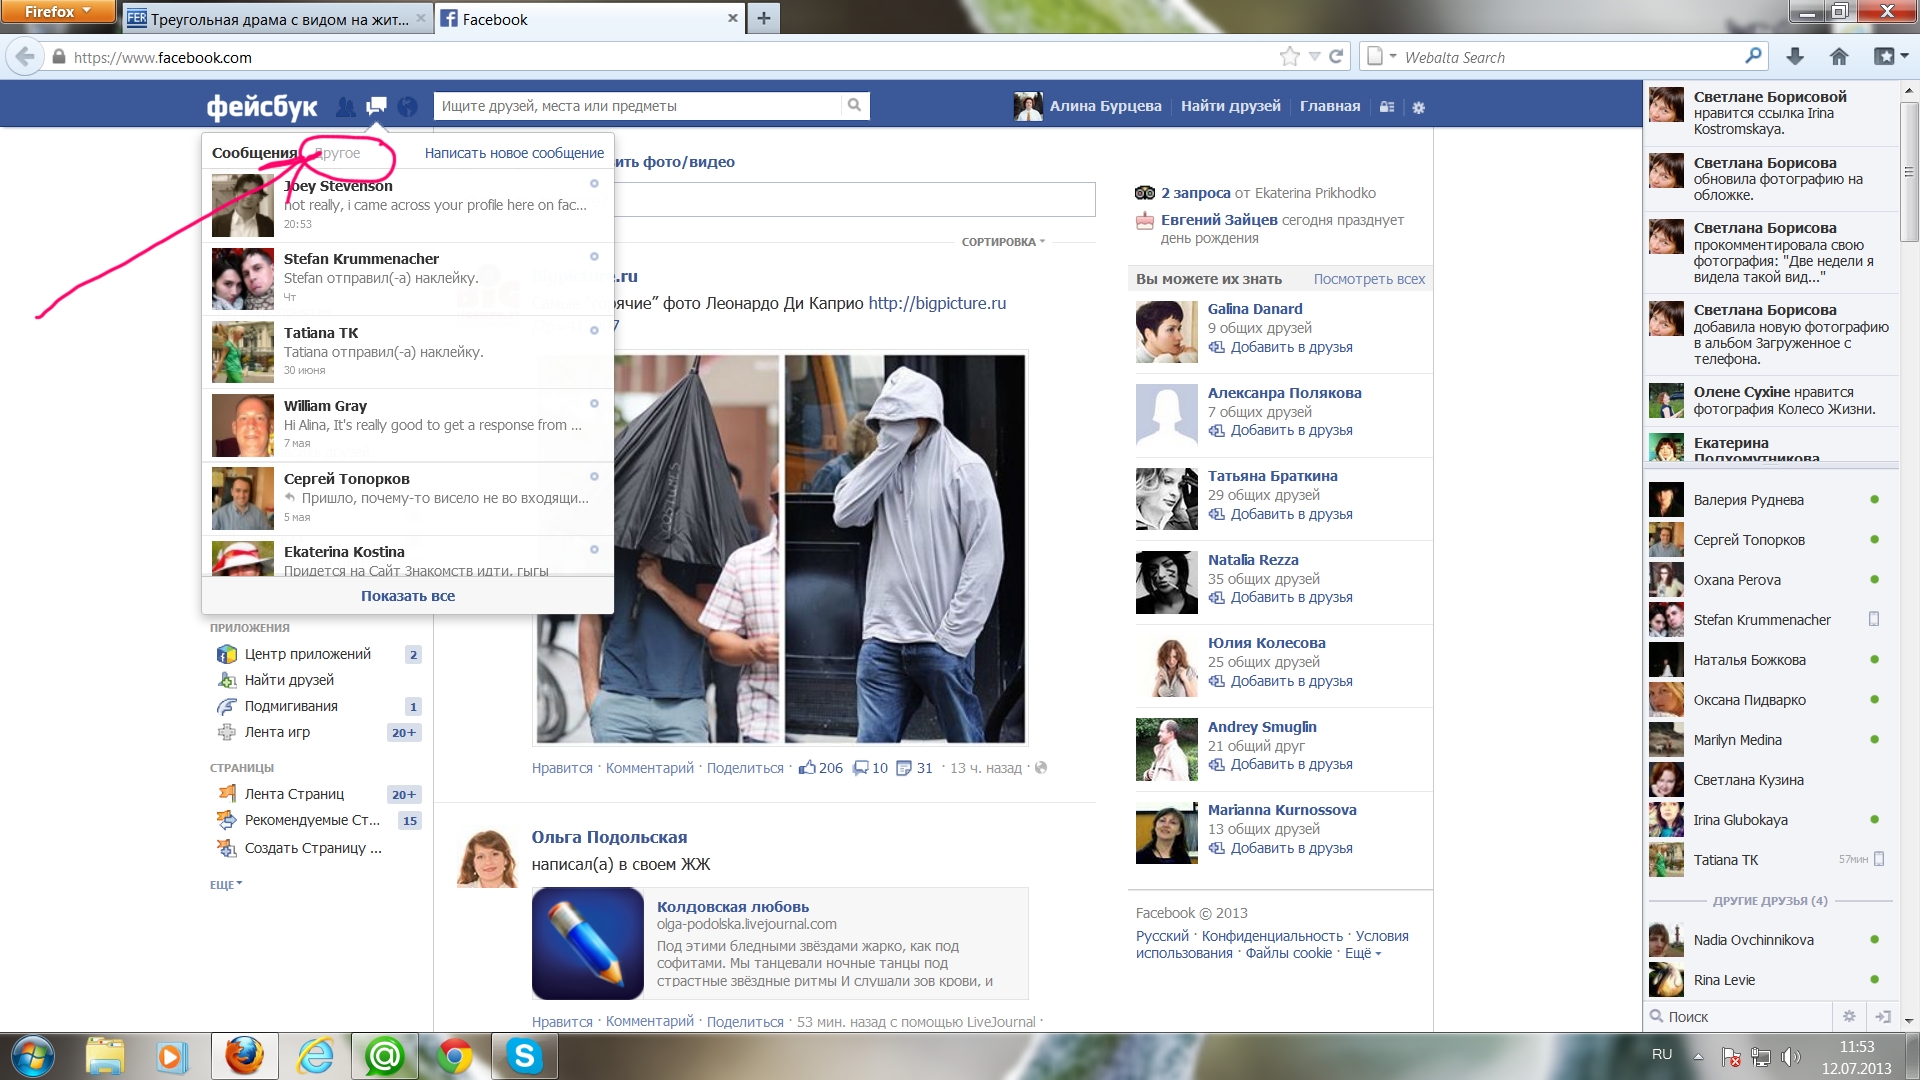1920x1080 pixels.
Task: Click Написать новое сообщение link
Action: click(514, 153)
